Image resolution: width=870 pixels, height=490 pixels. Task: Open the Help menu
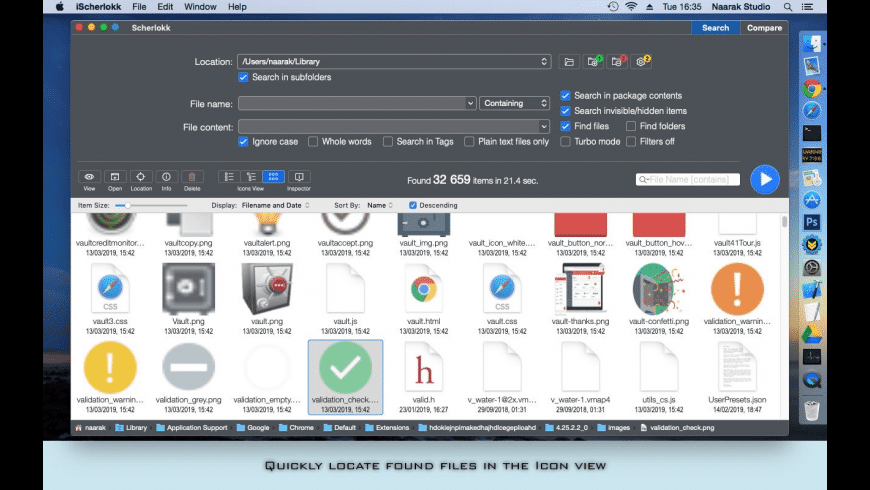[237, 7]
